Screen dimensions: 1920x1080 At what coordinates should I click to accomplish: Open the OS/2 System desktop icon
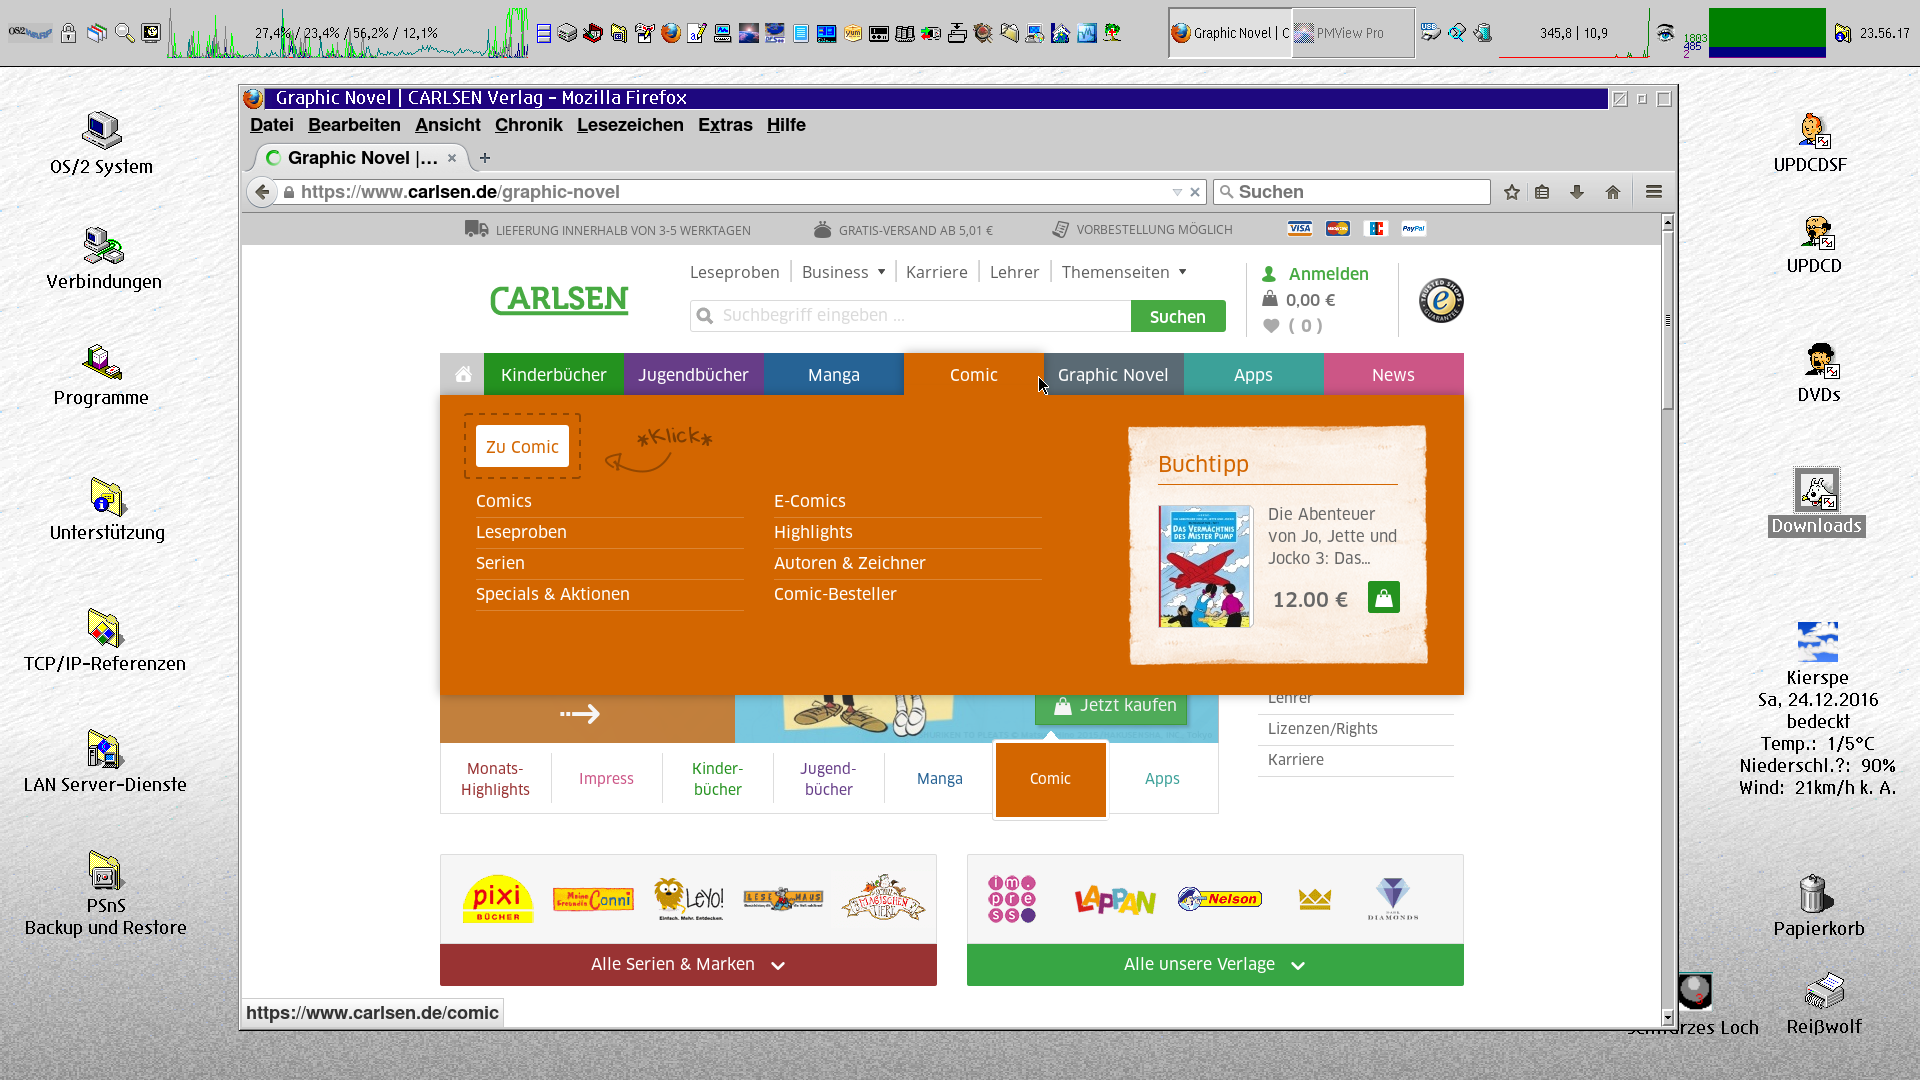[101, 131]
